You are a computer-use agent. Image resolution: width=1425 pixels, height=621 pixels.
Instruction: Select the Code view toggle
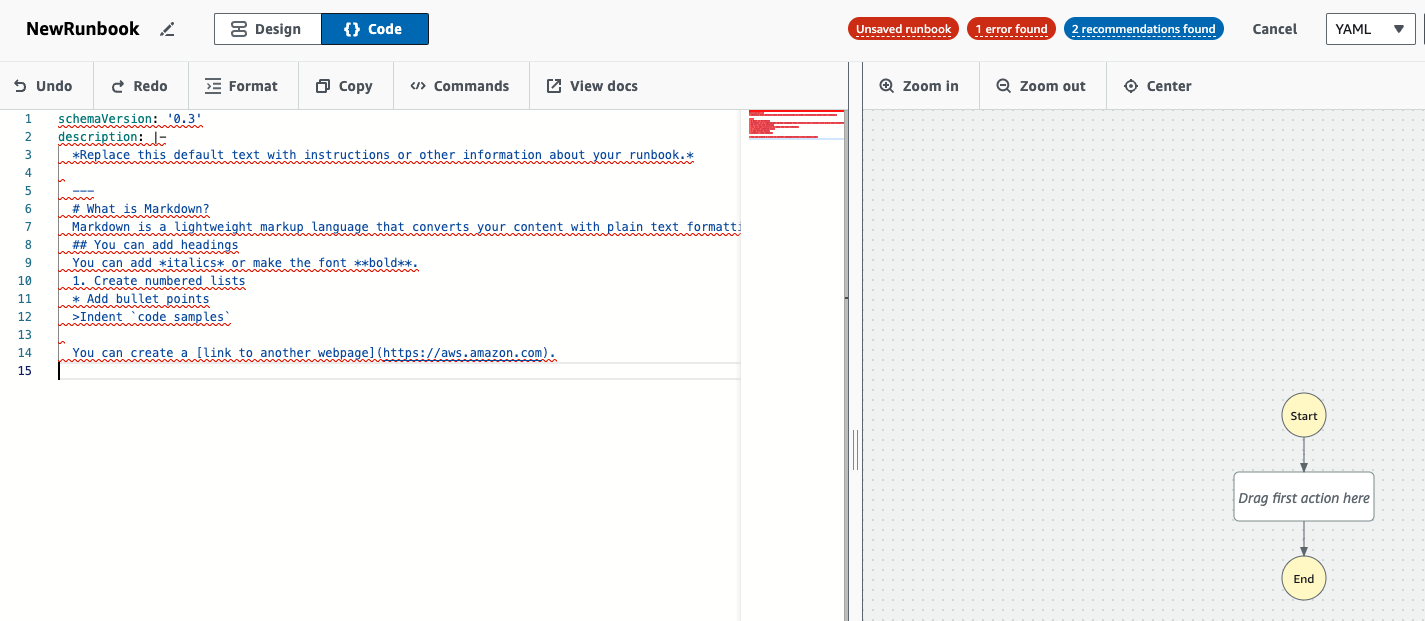374,29
